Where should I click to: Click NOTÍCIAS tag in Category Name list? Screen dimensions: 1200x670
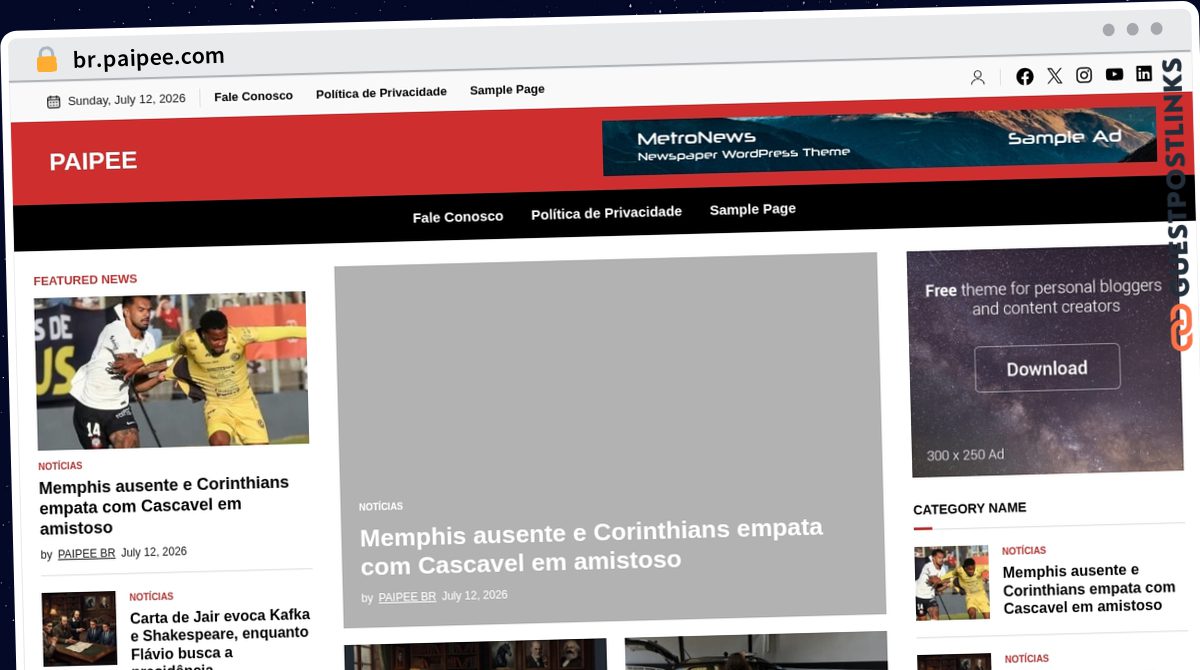(x=1024, y=551)
